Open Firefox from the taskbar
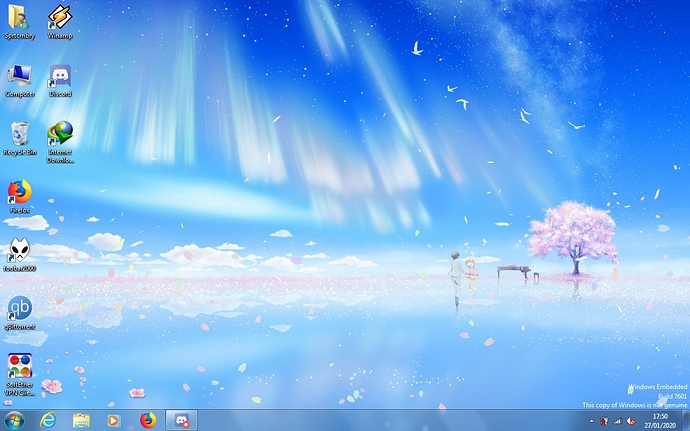The height and width of the screenshot is (431, 690). (148, 420)
